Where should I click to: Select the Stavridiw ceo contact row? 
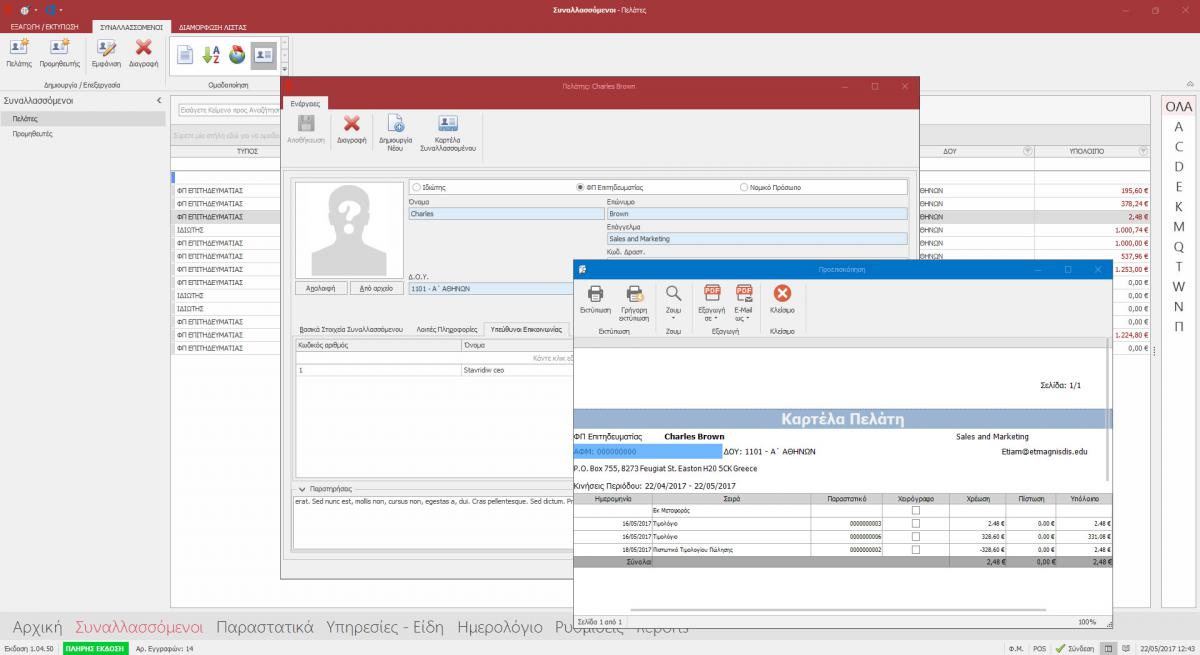coord(436,369)
